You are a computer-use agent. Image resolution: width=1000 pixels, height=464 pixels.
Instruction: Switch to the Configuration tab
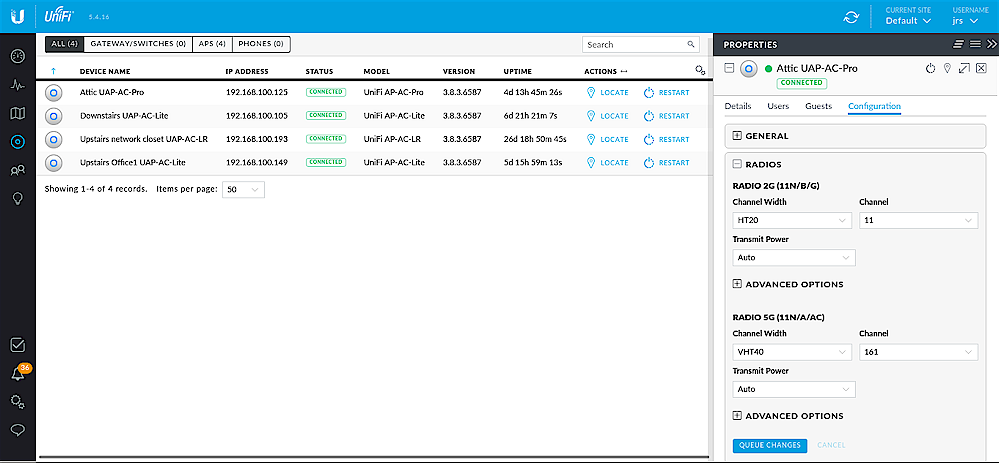(x=874, y=106)
